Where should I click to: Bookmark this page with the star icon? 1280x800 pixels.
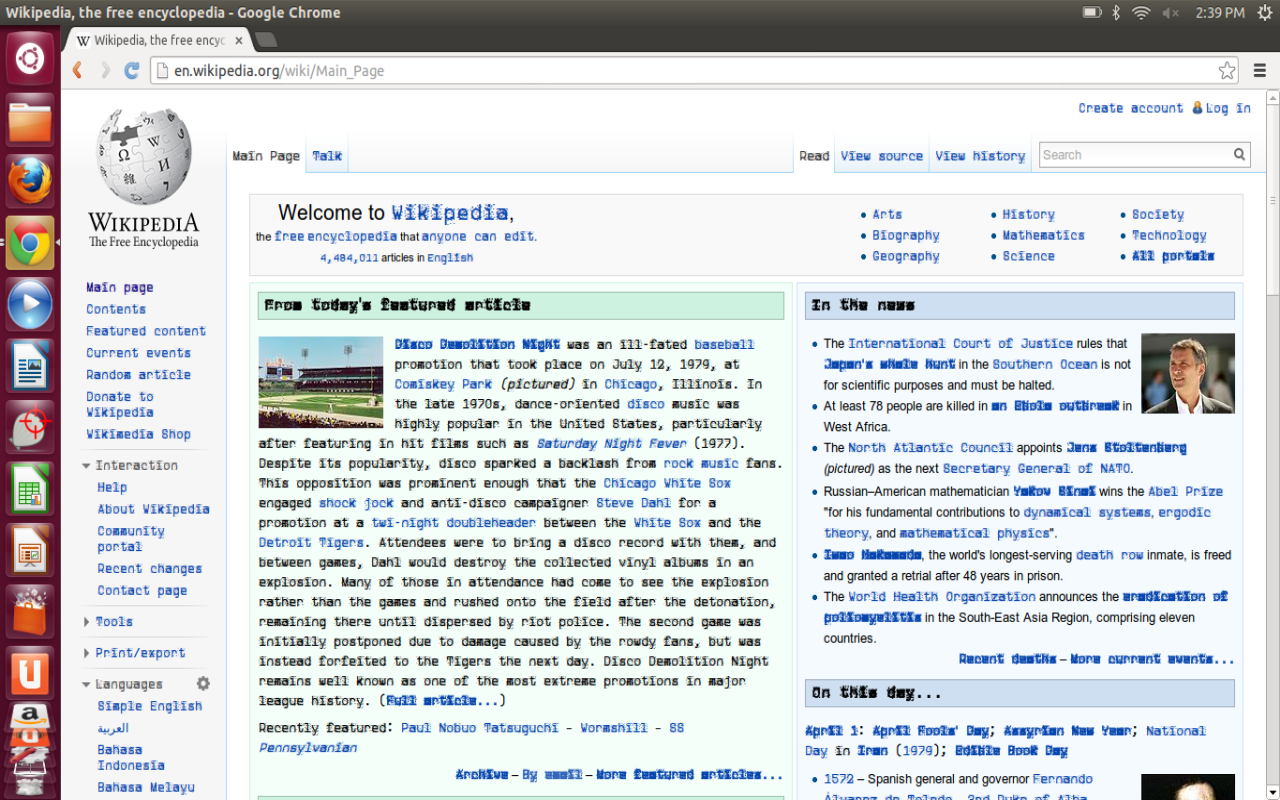point(1227,71)
